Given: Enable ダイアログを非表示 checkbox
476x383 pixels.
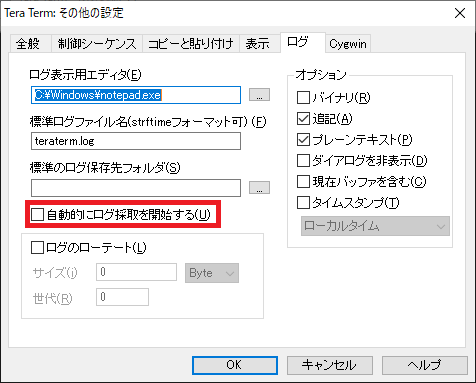Looking at the screenshot, I should point(303,161).
